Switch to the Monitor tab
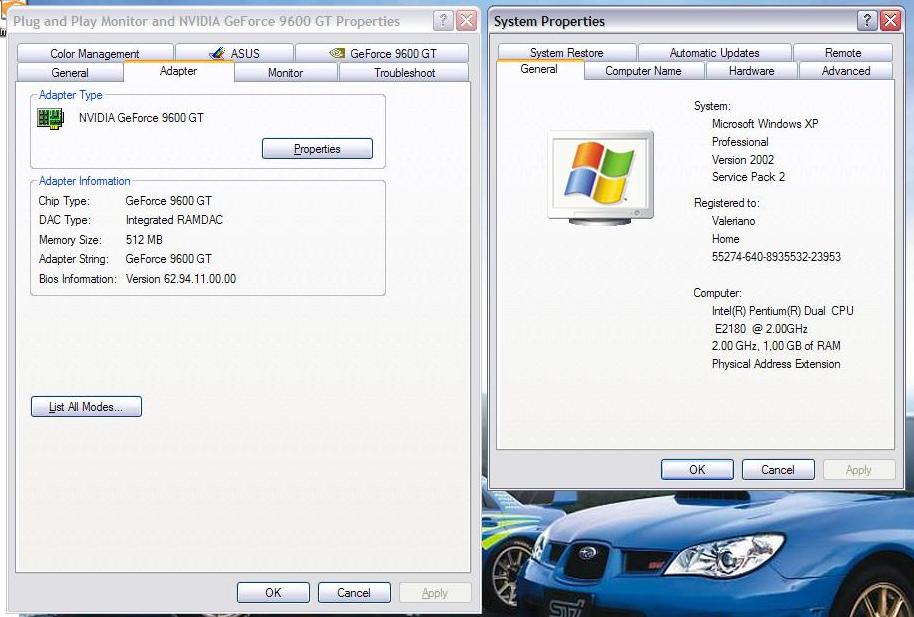Screen dimensions: 914x617 click(x=285, y=73)
